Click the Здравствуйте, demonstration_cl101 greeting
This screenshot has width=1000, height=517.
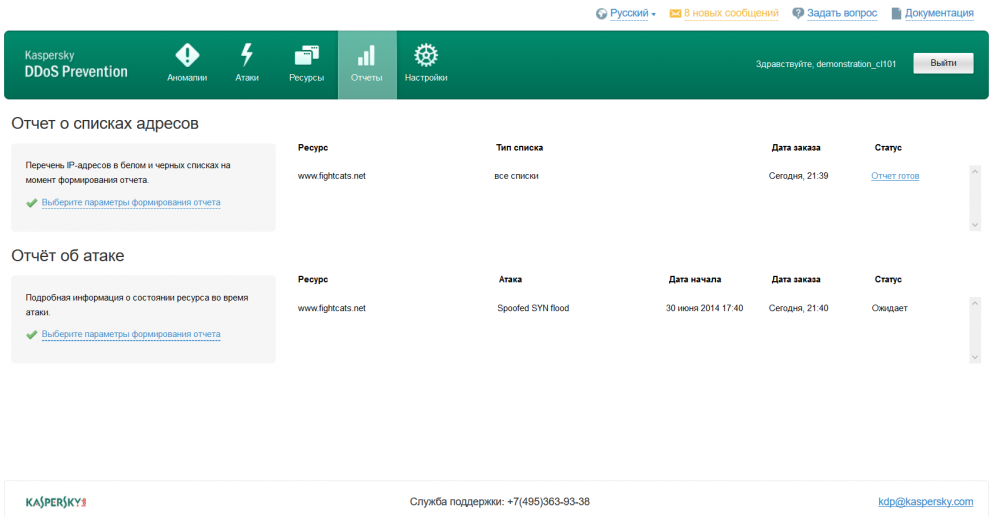click(x=826, y=64)
